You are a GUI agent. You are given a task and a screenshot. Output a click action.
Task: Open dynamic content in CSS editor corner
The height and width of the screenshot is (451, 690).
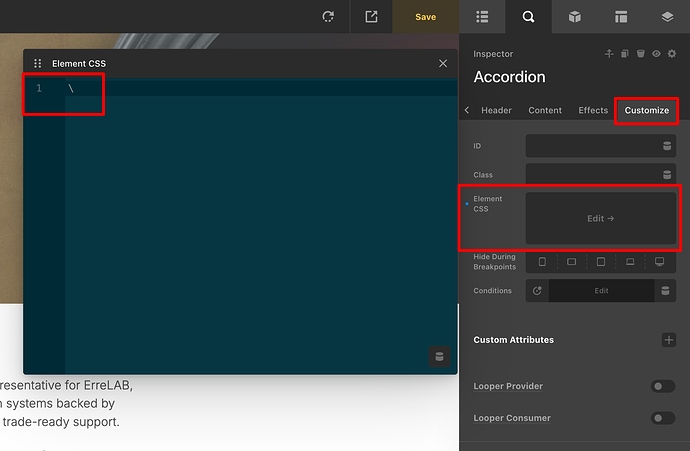click(x=439, y=356)
